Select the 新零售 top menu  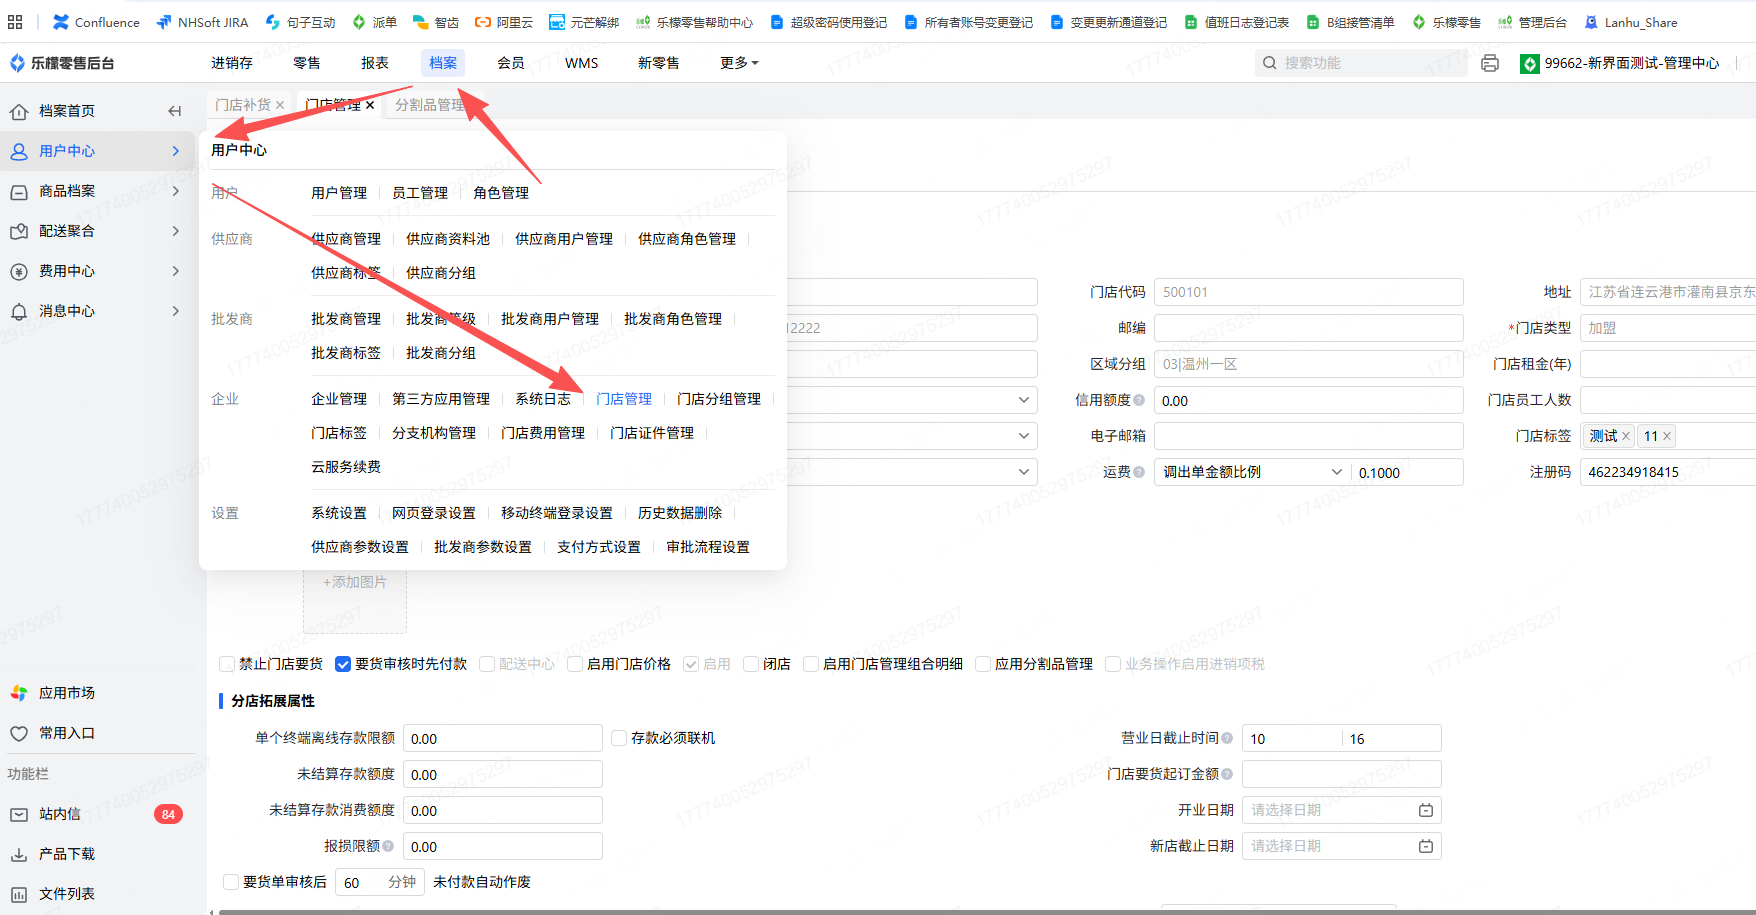tap(659, 63)
